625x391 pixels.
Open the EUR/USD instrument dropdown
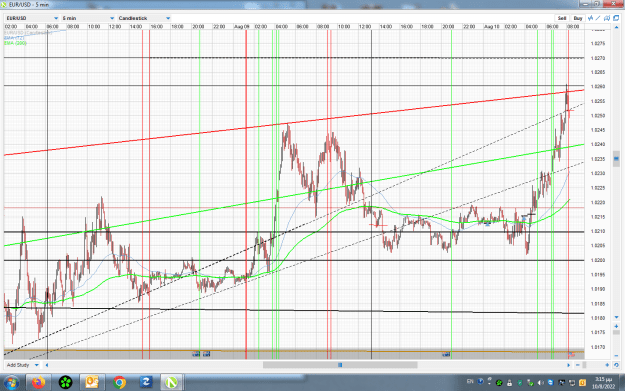[x=32, y=18]
